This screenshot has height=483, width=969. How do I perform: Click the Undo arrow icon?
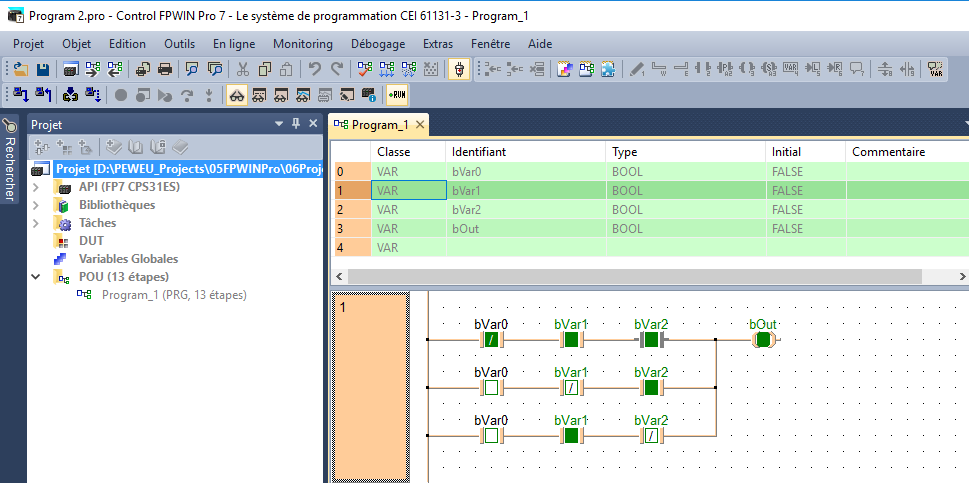[315, 70]
